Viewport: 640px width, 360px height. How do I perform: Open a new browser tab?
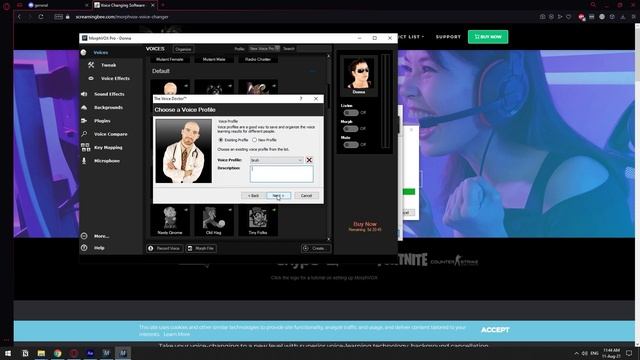(162, 5)
